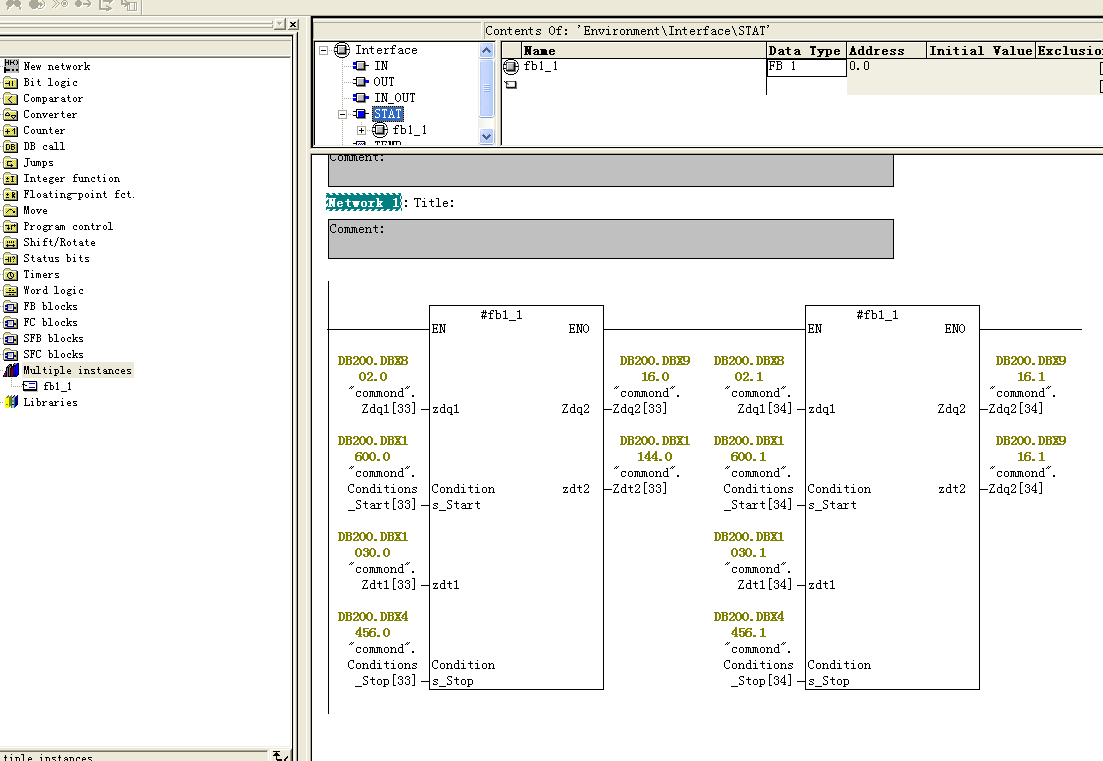This screenshot has width=1103, height=761.
Task: Click Conditions_Start[33] operand
Action: tap(382, 497)
